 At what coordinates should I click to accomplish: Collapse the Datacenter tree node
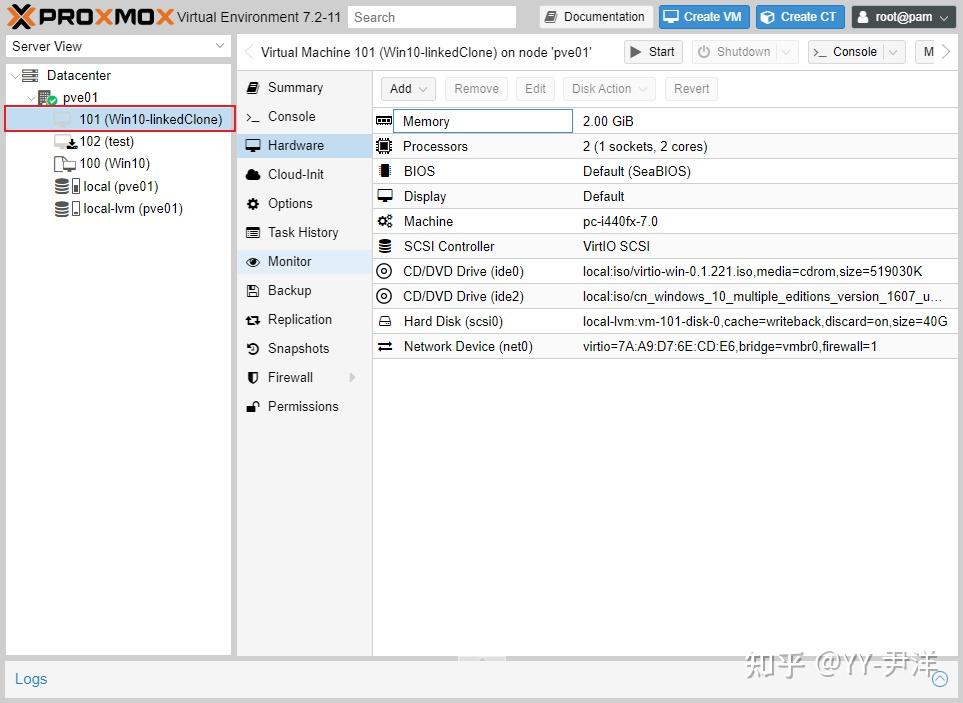(x=15, y=76)
